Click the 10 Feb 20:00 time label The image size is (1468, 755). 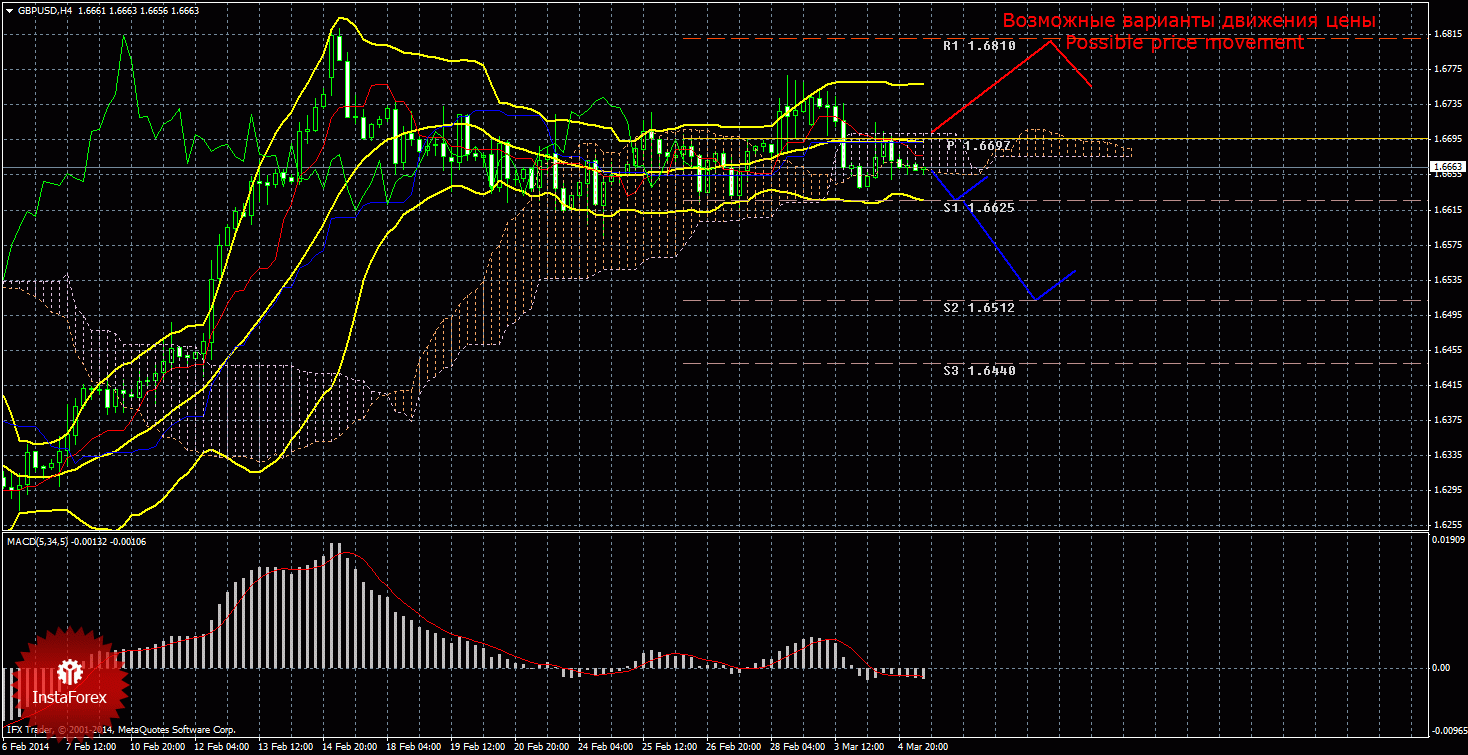tap(157, 746)
